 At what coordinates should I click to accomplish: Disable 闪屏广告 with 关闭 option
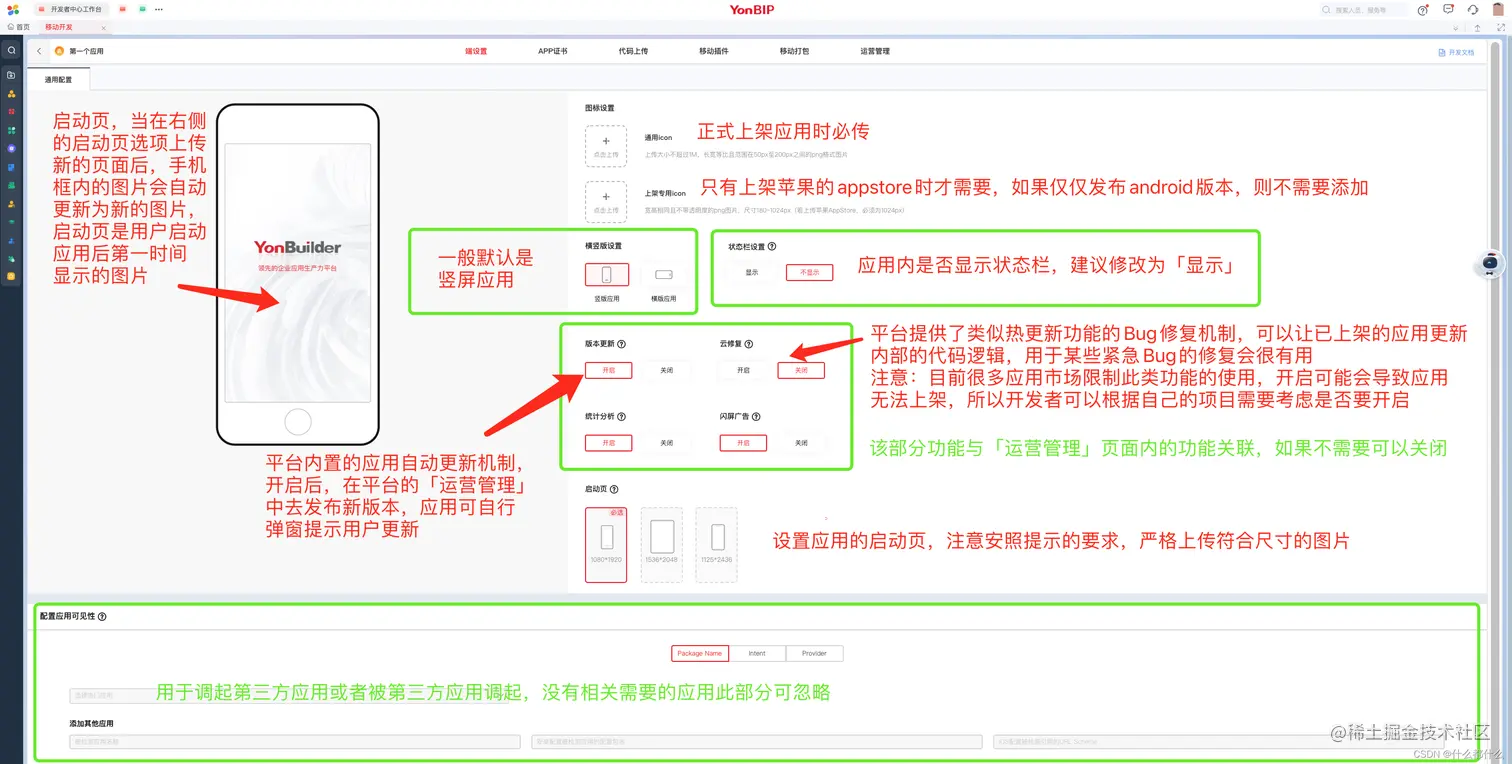point(801,443)
